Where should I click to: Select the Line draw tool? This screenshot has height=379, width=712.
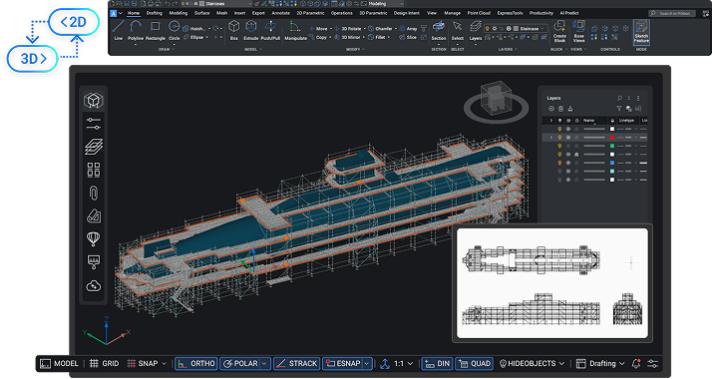(x=119, y=30)
